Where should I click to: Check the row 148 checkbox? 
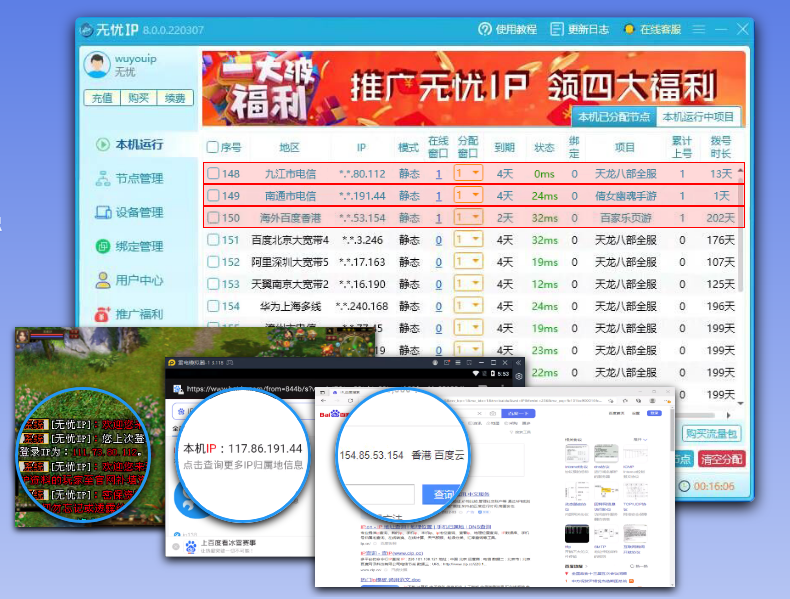click(x=214, y=173)
